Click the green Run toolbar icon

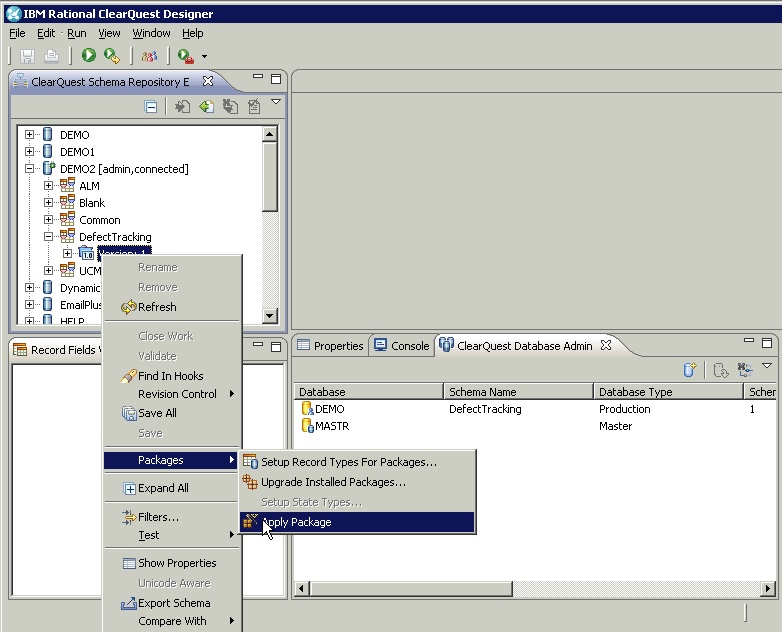tap(89, 56)
